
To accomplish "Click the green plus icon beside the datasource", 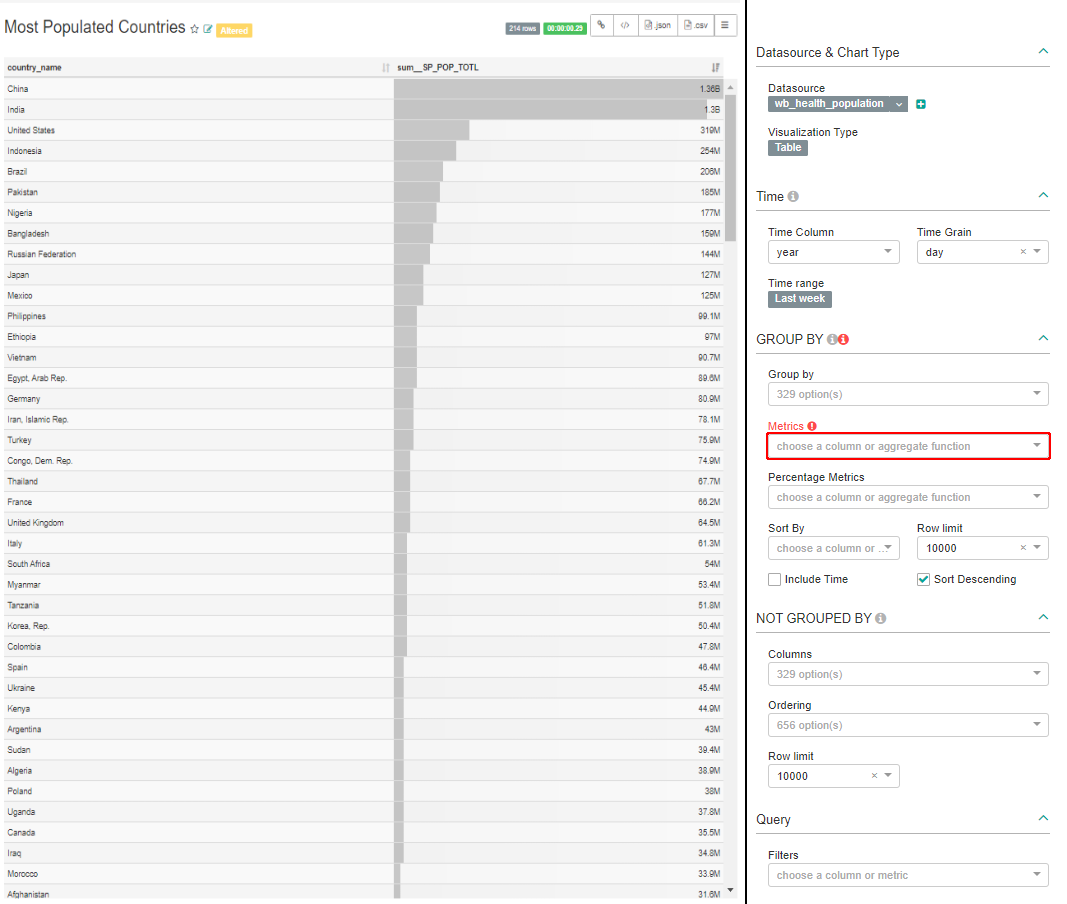I will coord(921,104).
